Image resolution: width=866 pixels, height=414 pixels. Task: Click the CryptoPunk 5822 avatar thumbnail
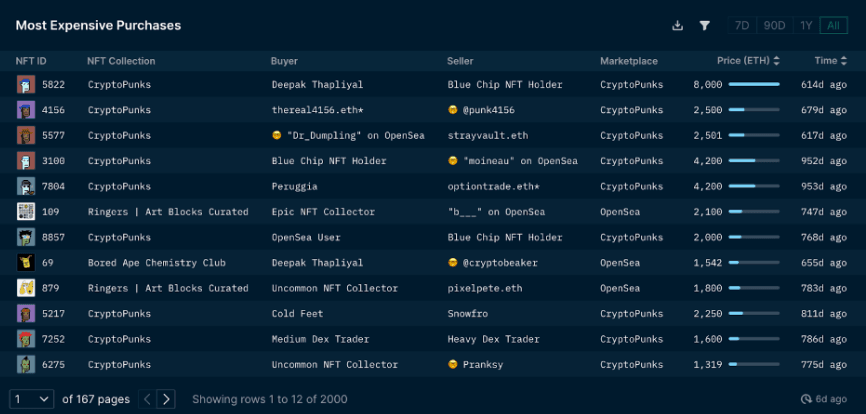tap(26, 85)
